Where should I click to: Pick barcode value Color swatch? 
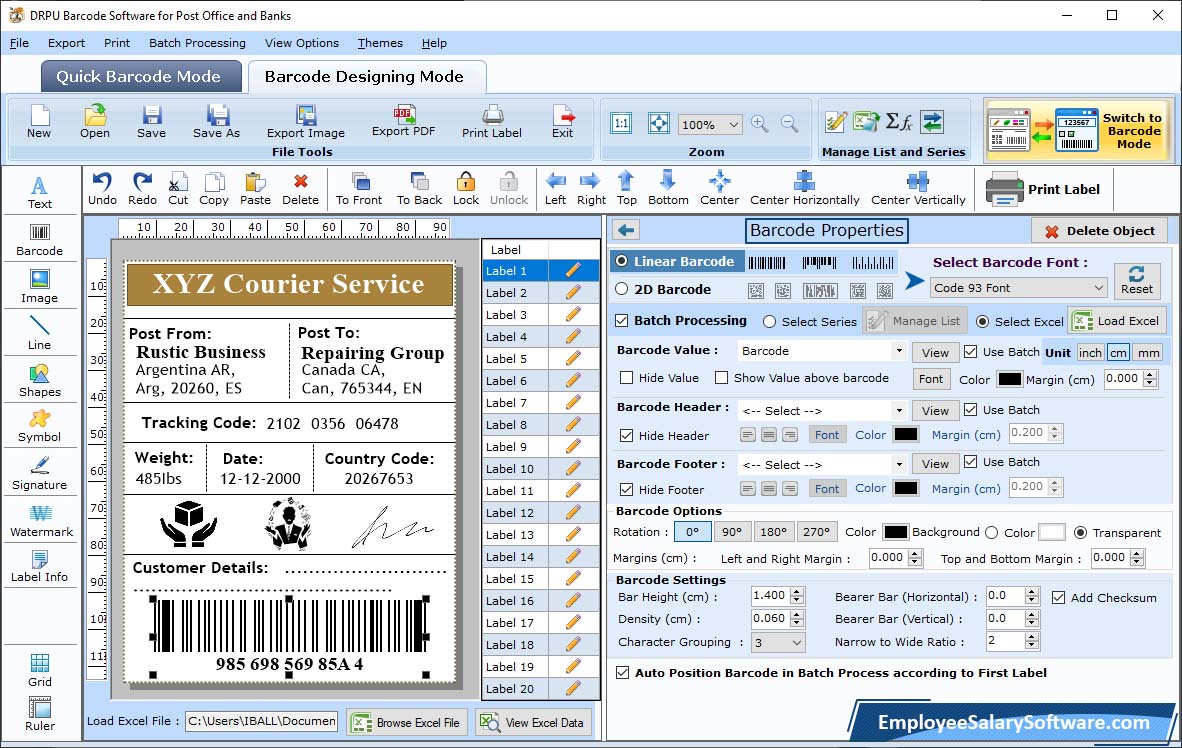(1009, 379)
